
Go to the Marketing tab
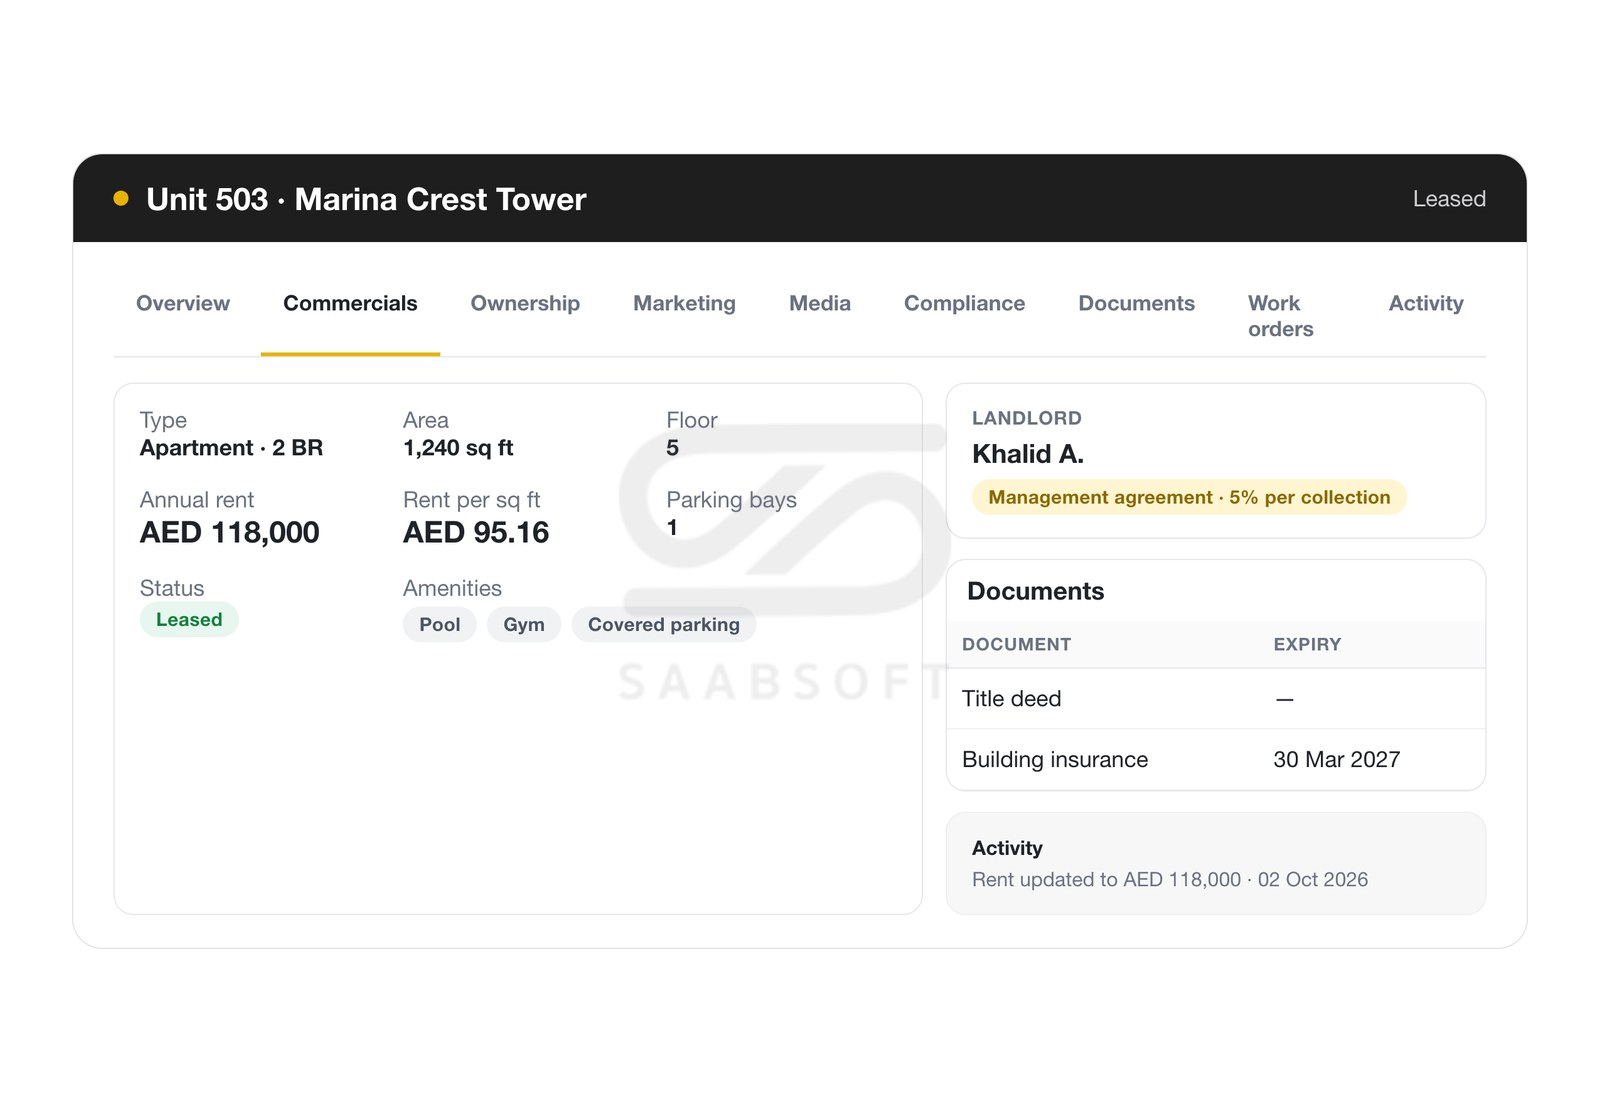coord(684,303)
